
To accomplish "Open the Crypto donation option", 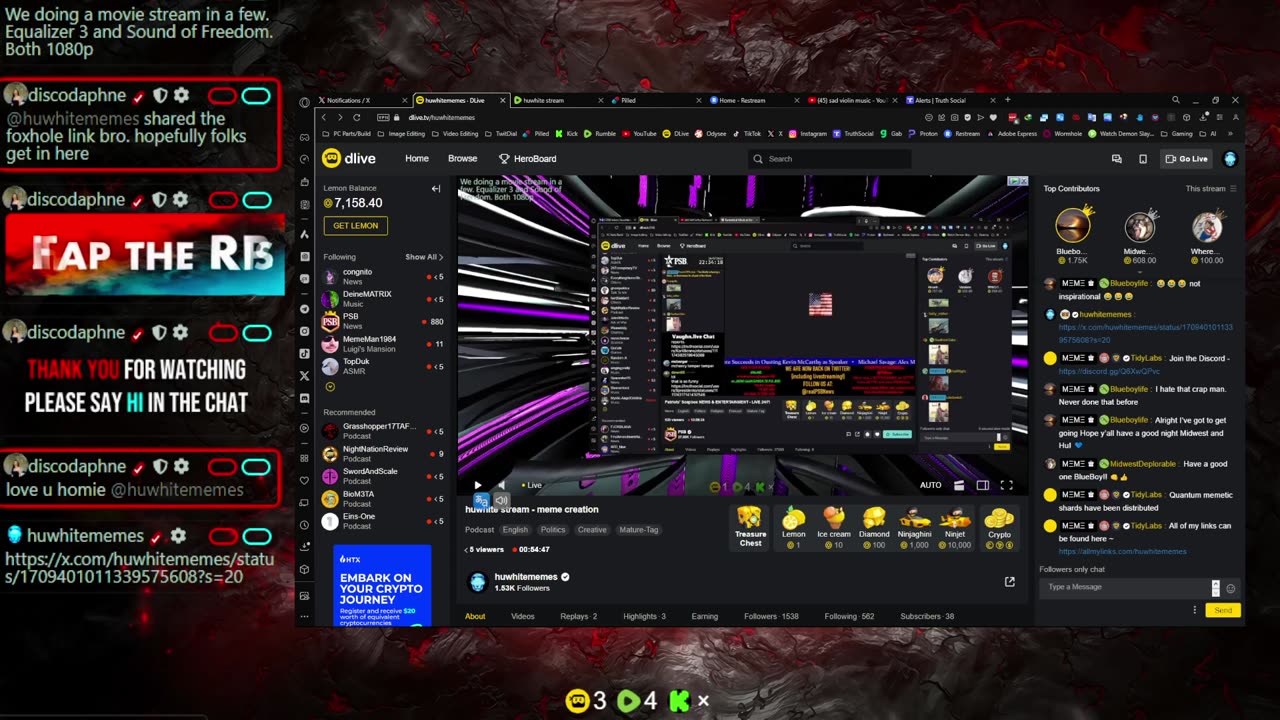I will [999, 527].
